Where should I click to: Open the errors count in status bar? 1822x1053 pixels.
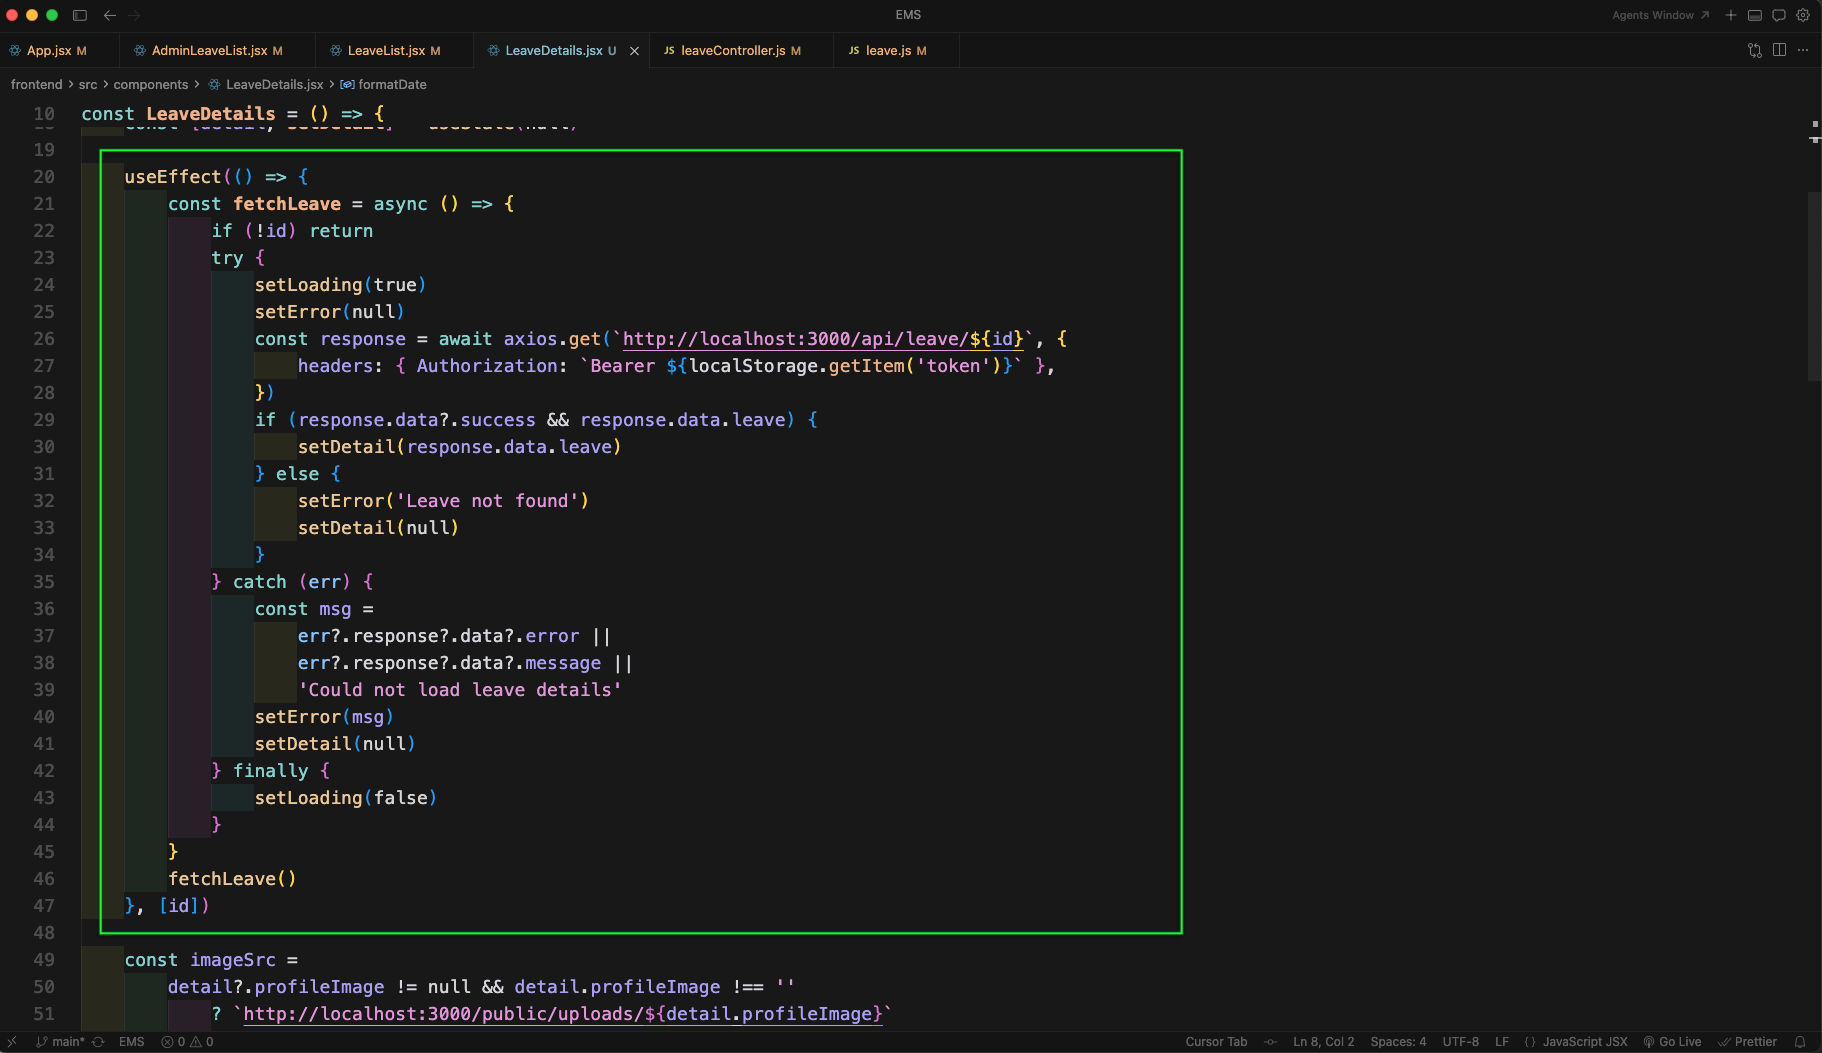tap(173, 1042)
